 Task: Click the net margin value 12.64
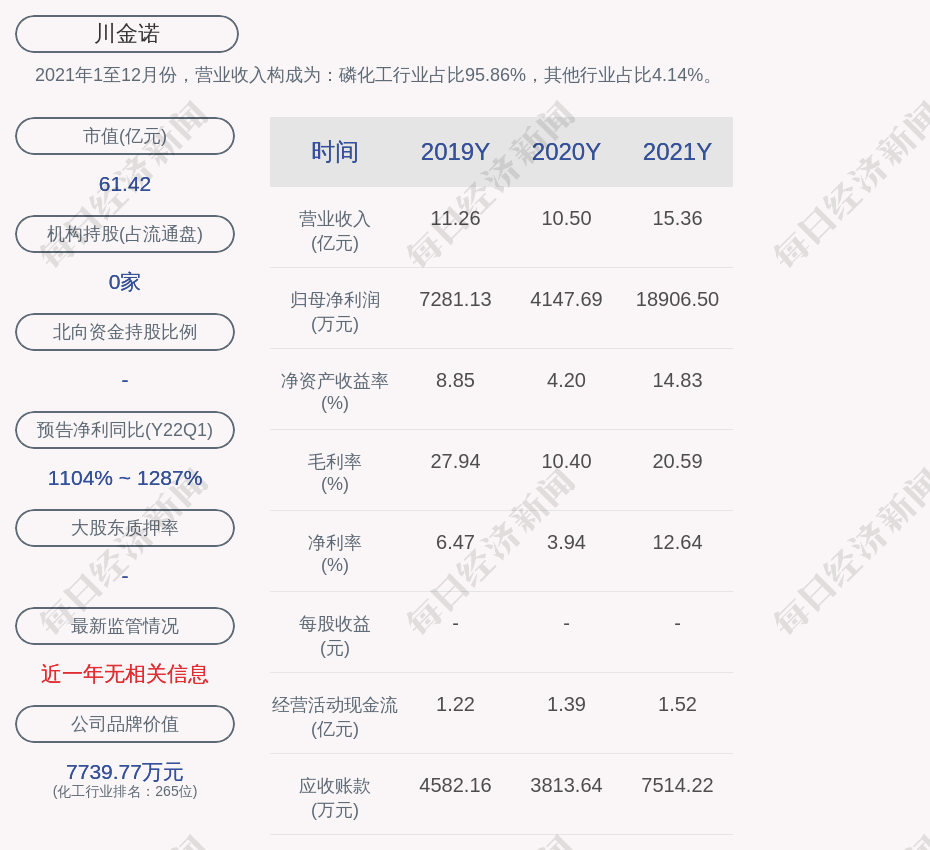coord(677,542)
